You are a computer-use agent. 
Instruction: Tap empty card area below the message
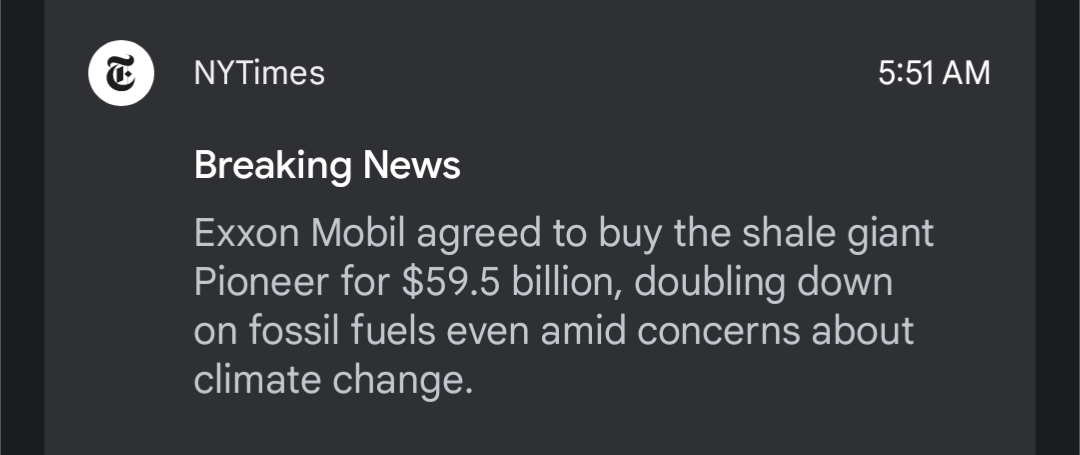pos(540,425)
